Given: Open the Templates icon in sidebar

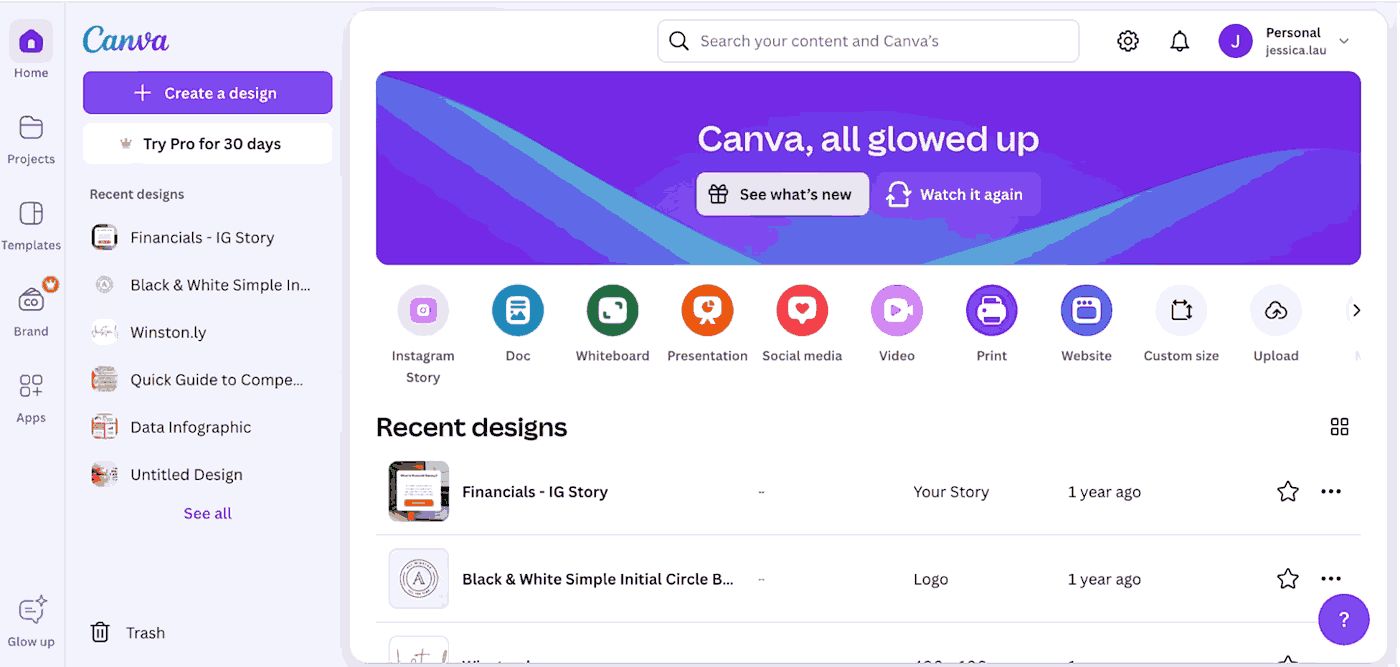Looking at the screenshot, I should 31,214.
